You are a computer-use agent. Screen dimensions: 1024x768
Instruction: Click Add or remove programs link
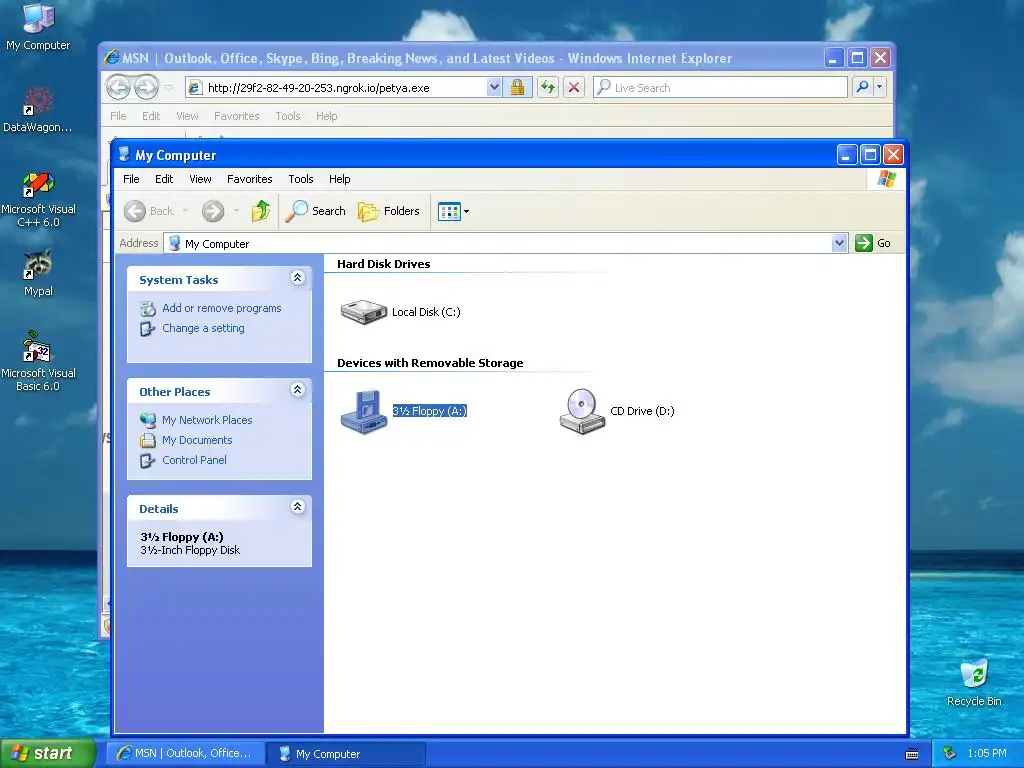221,308
